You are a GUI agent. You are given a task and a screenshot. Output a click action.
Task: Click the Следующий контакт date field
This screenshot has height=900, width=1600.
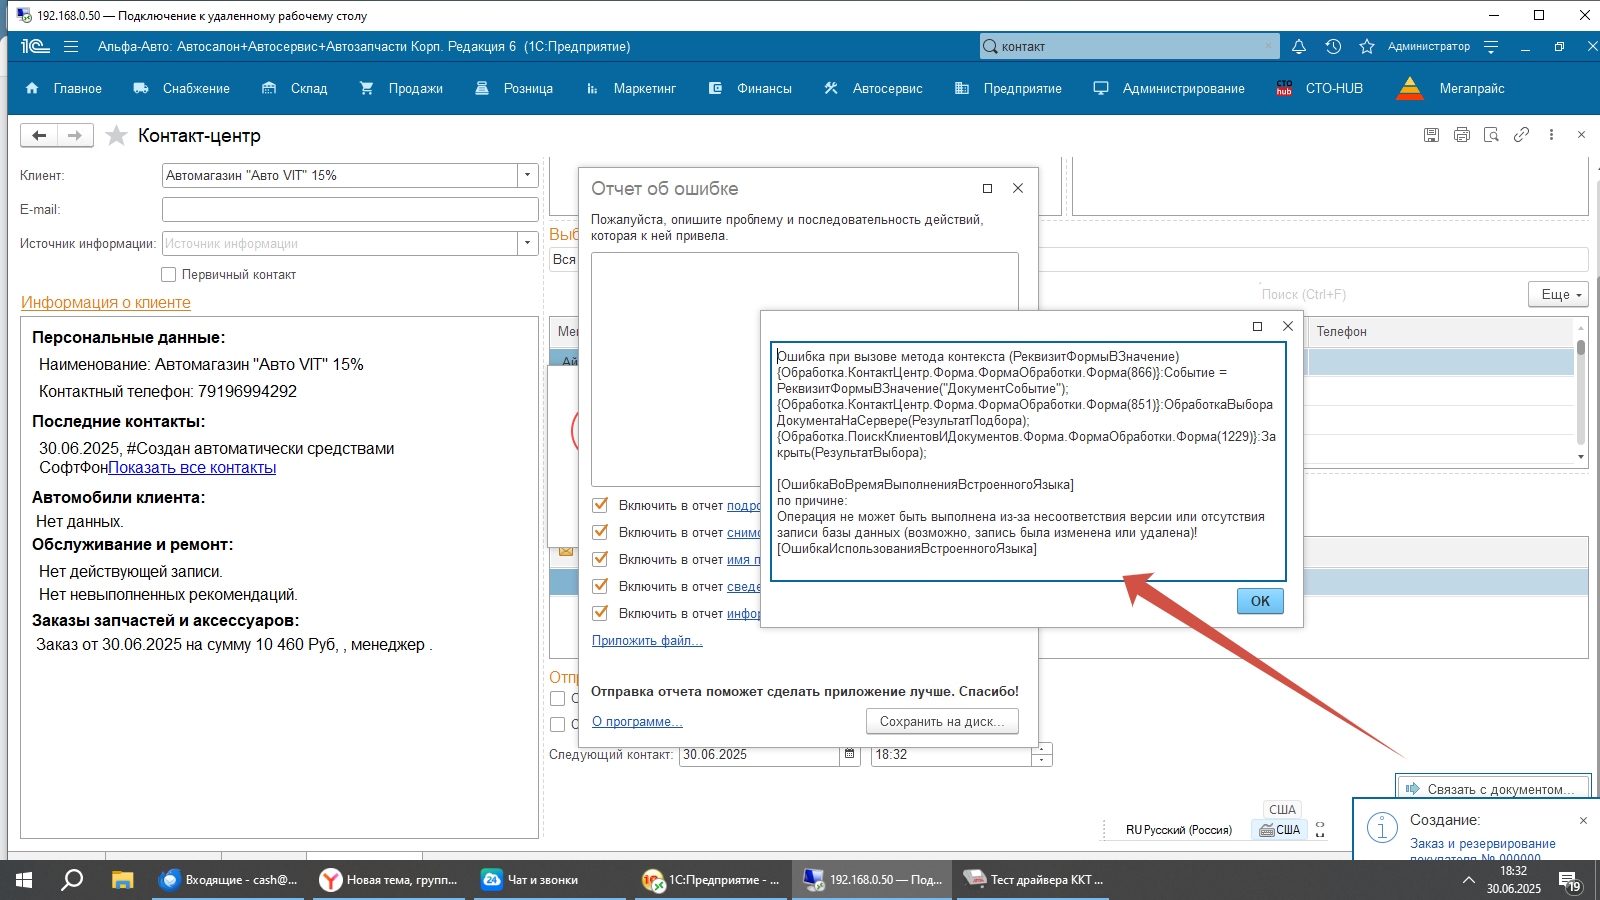(x=760, y=754)
